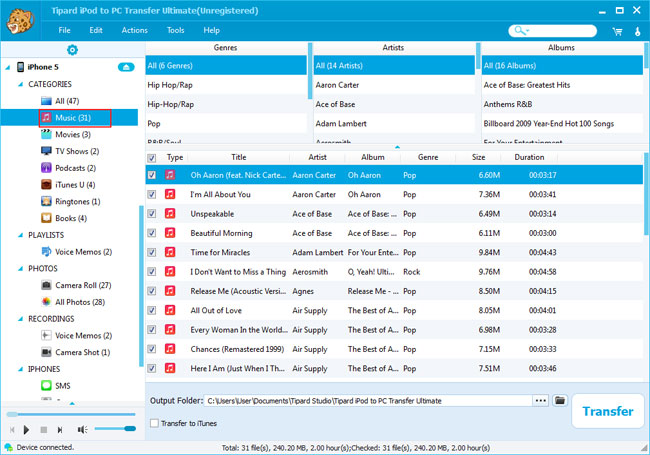Click the output folder path field
This screenshot has width=650, height=455.
[x=368, y=401]
